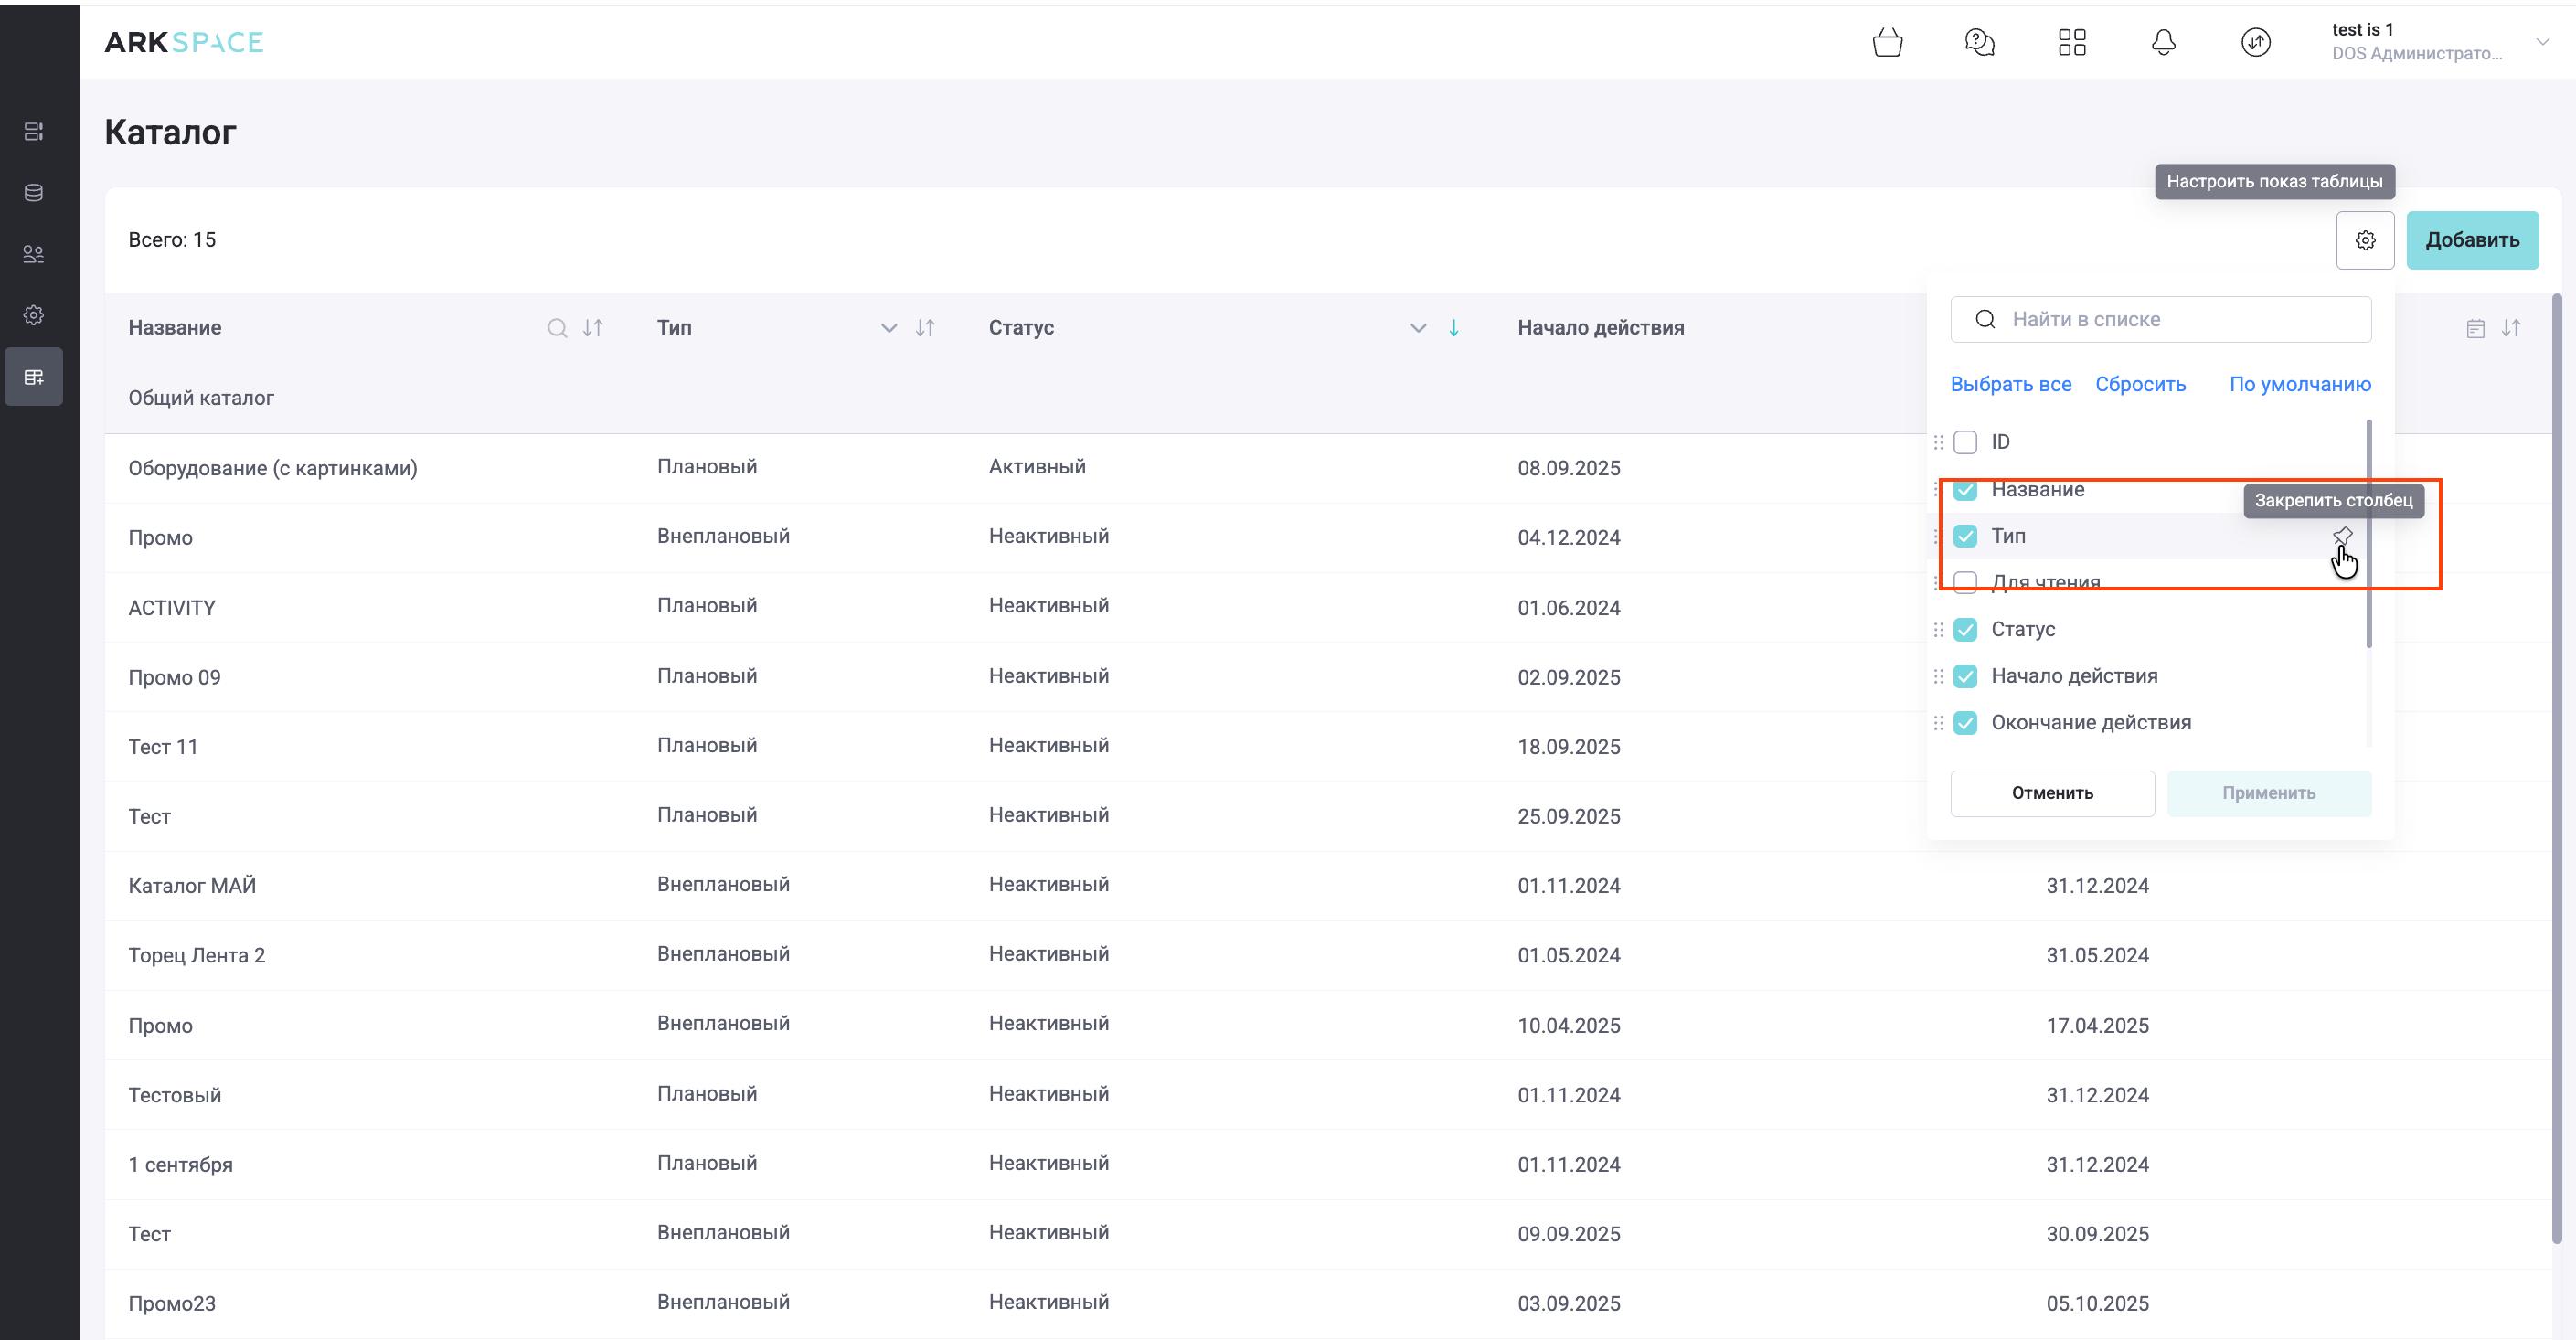This screenshot has height=1340, width=2576.
Task: Click the По умолчанию link
Action: click(2299, 385)
